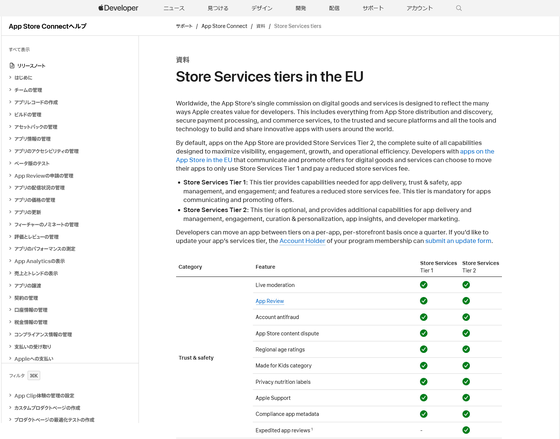Click the Tier 1 checkmark for Privacy nutrition labels
The image size is (560, 439).
pyautogui.click(x=424, y=381)
